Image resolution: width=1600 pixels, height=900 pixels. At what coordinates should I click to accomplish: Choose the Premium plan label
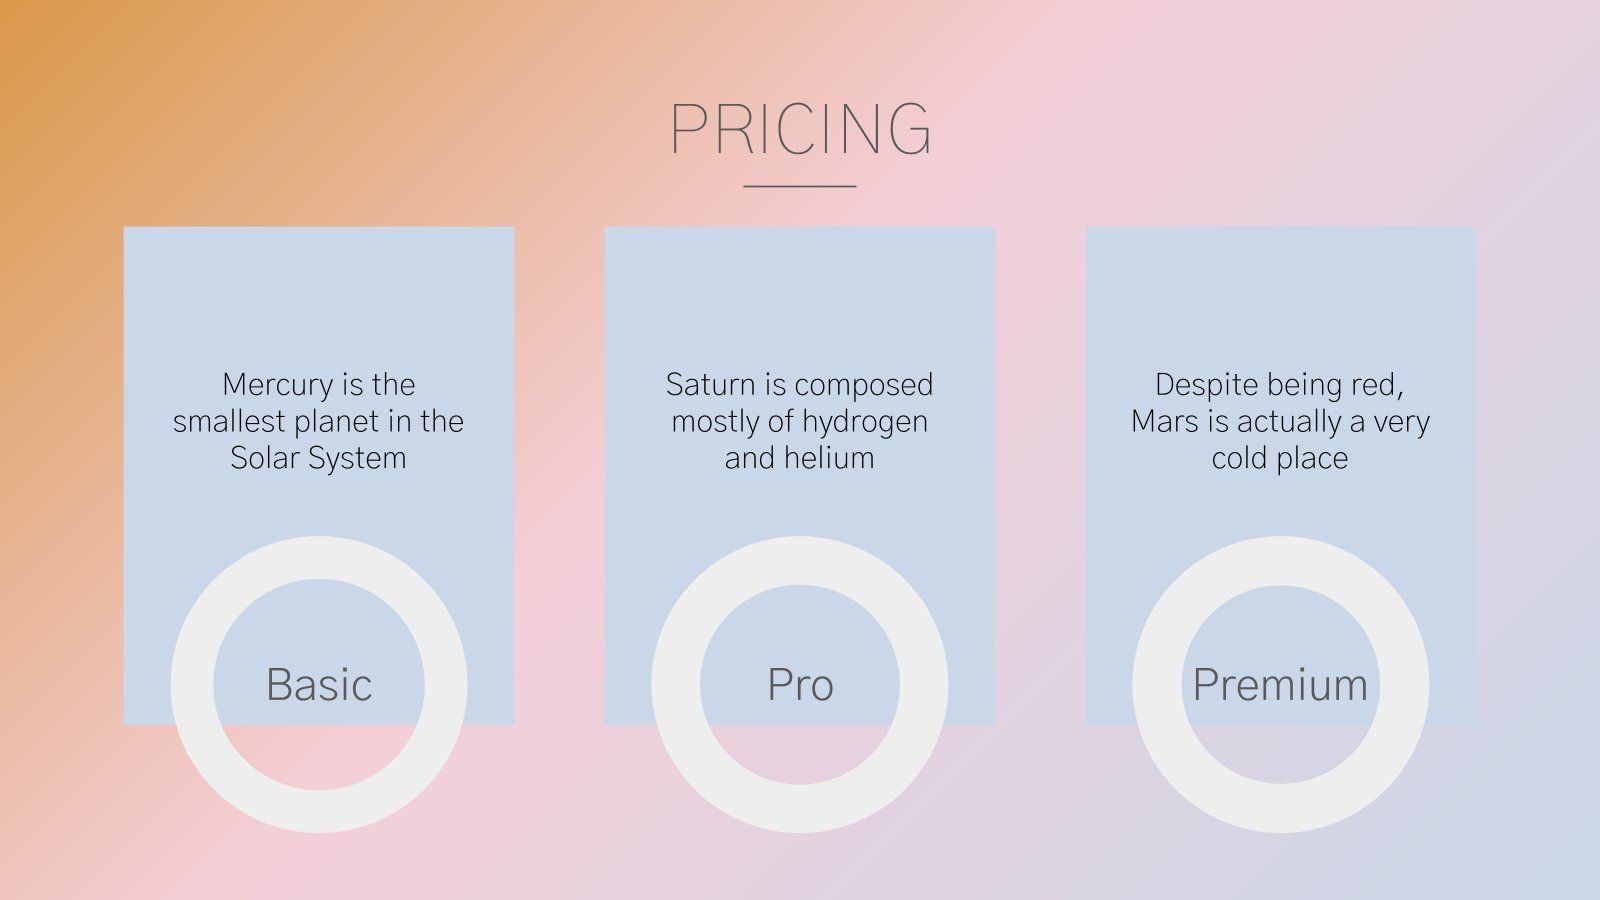coord(1280,685)
